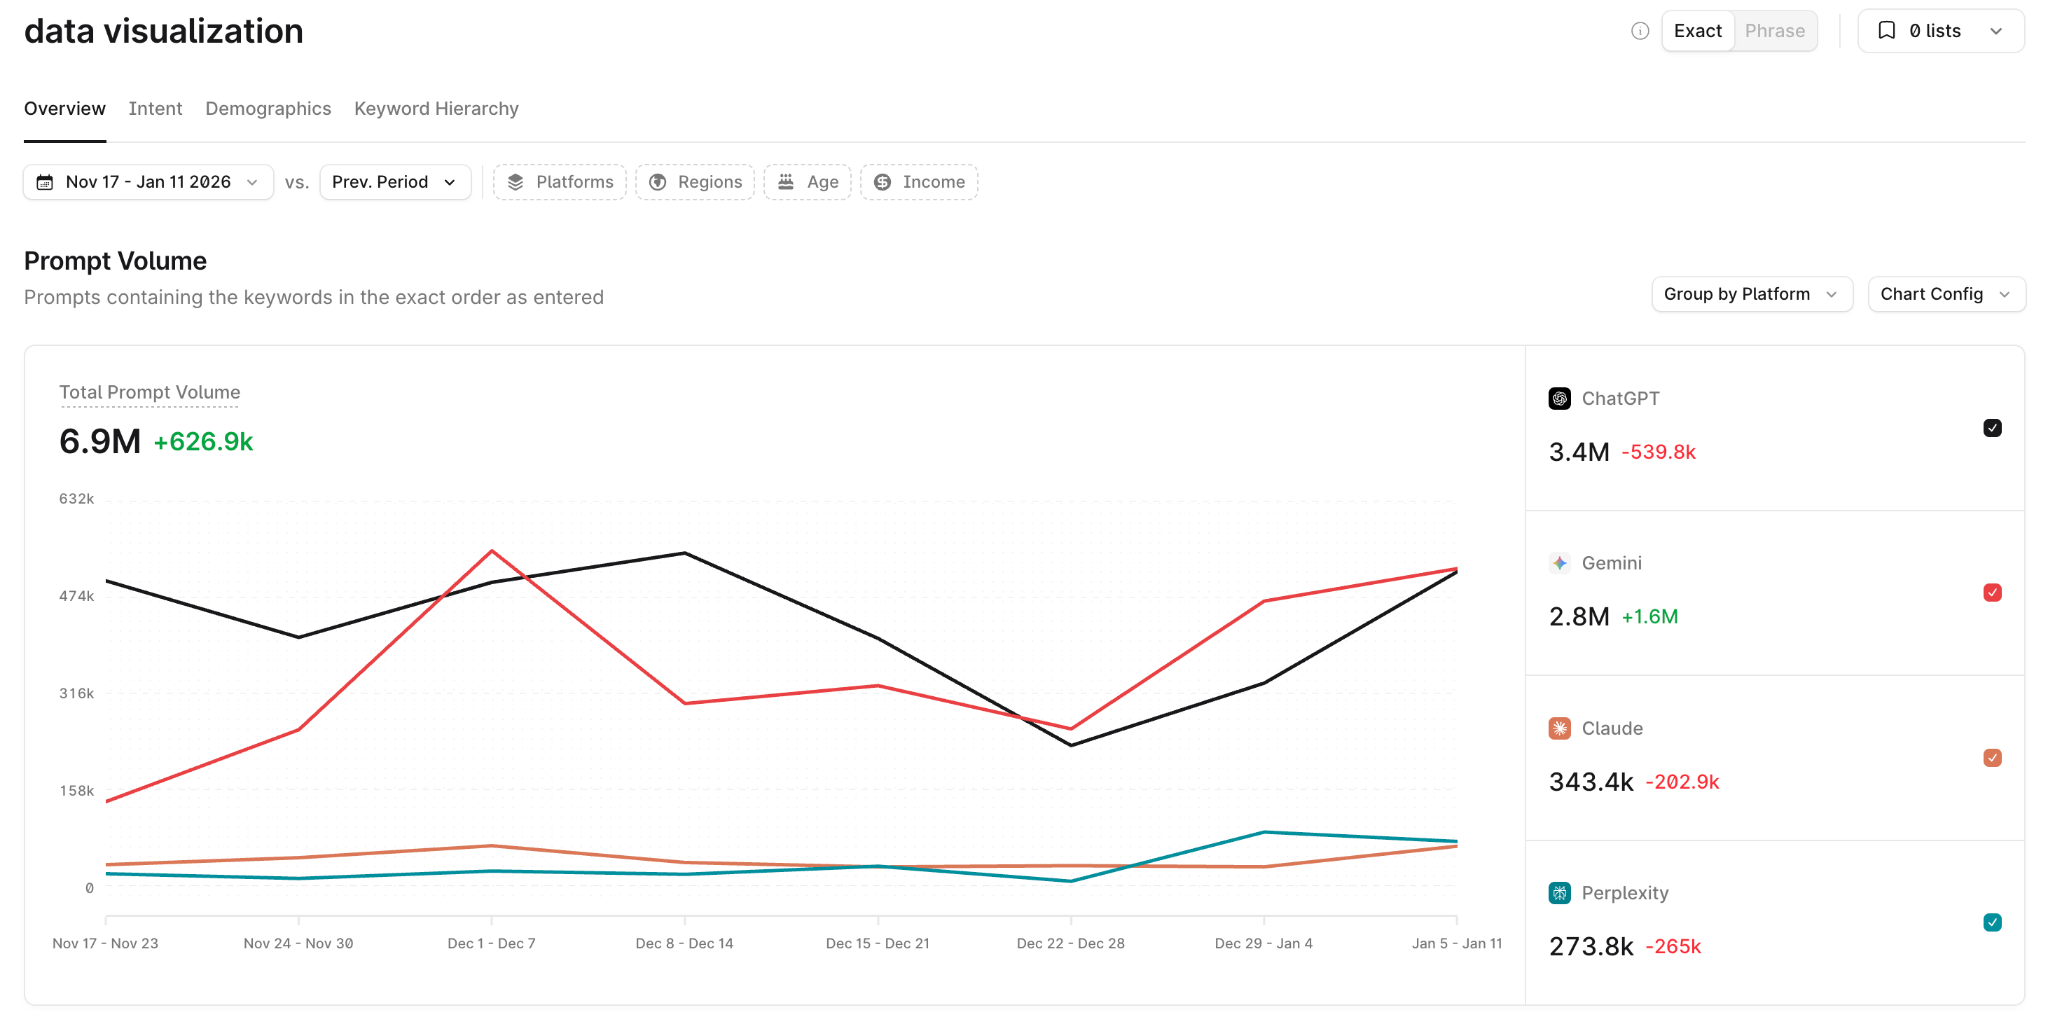This screenshot has height=1025, width=2048.
Task: Uncheck the ChatGPT series checkbox
Action: (x=1992, y=428)
